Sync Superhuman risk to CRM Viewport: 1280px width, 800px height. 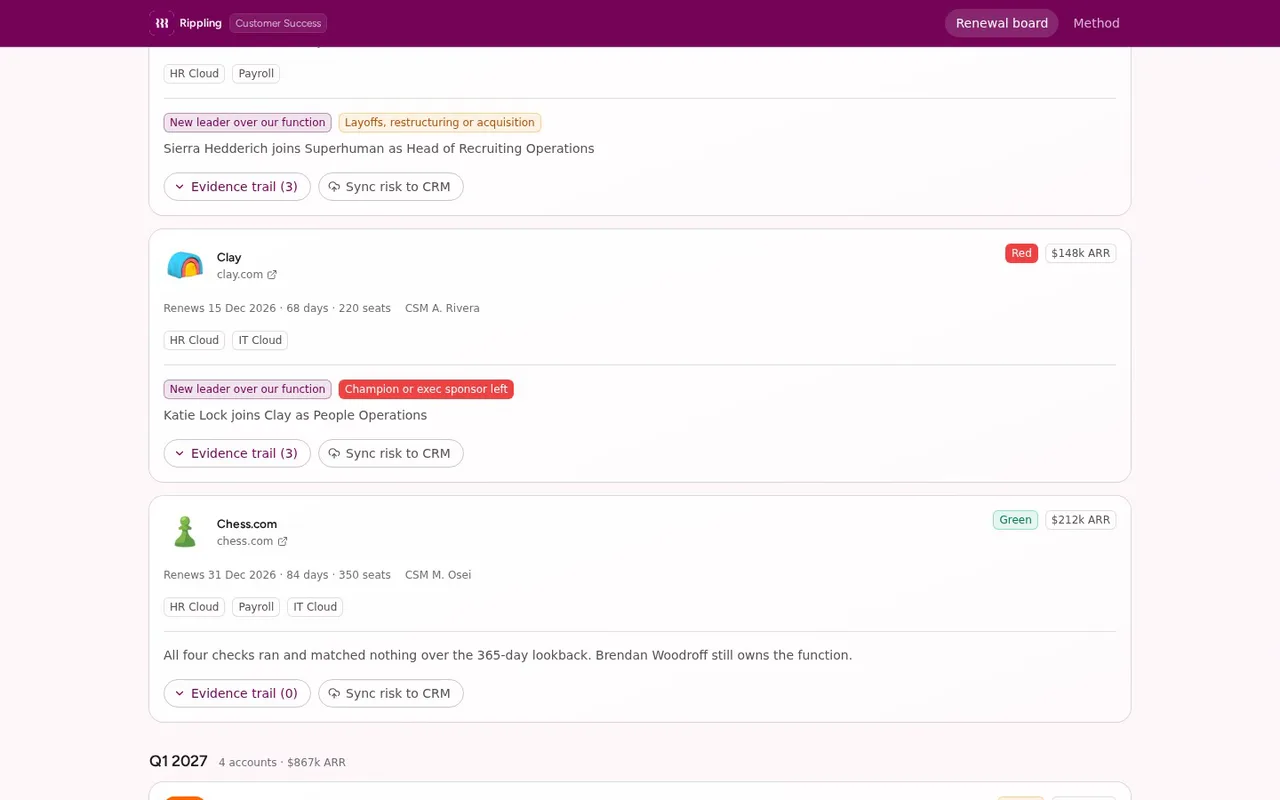(x=391, y=187)
